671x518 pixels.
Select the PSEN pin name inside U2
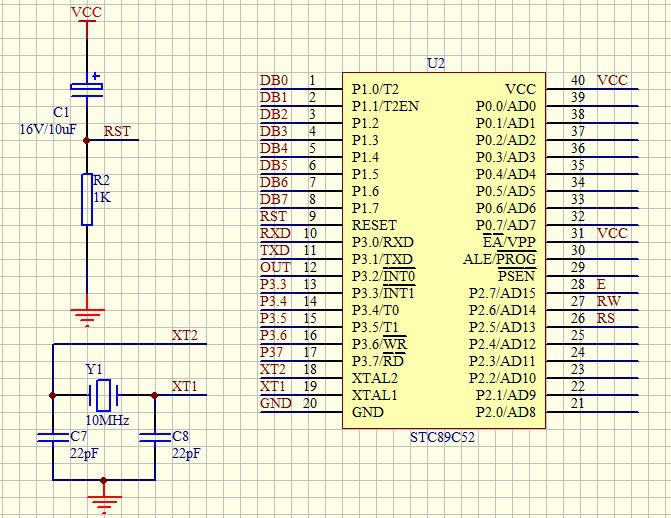click(517, 276)
